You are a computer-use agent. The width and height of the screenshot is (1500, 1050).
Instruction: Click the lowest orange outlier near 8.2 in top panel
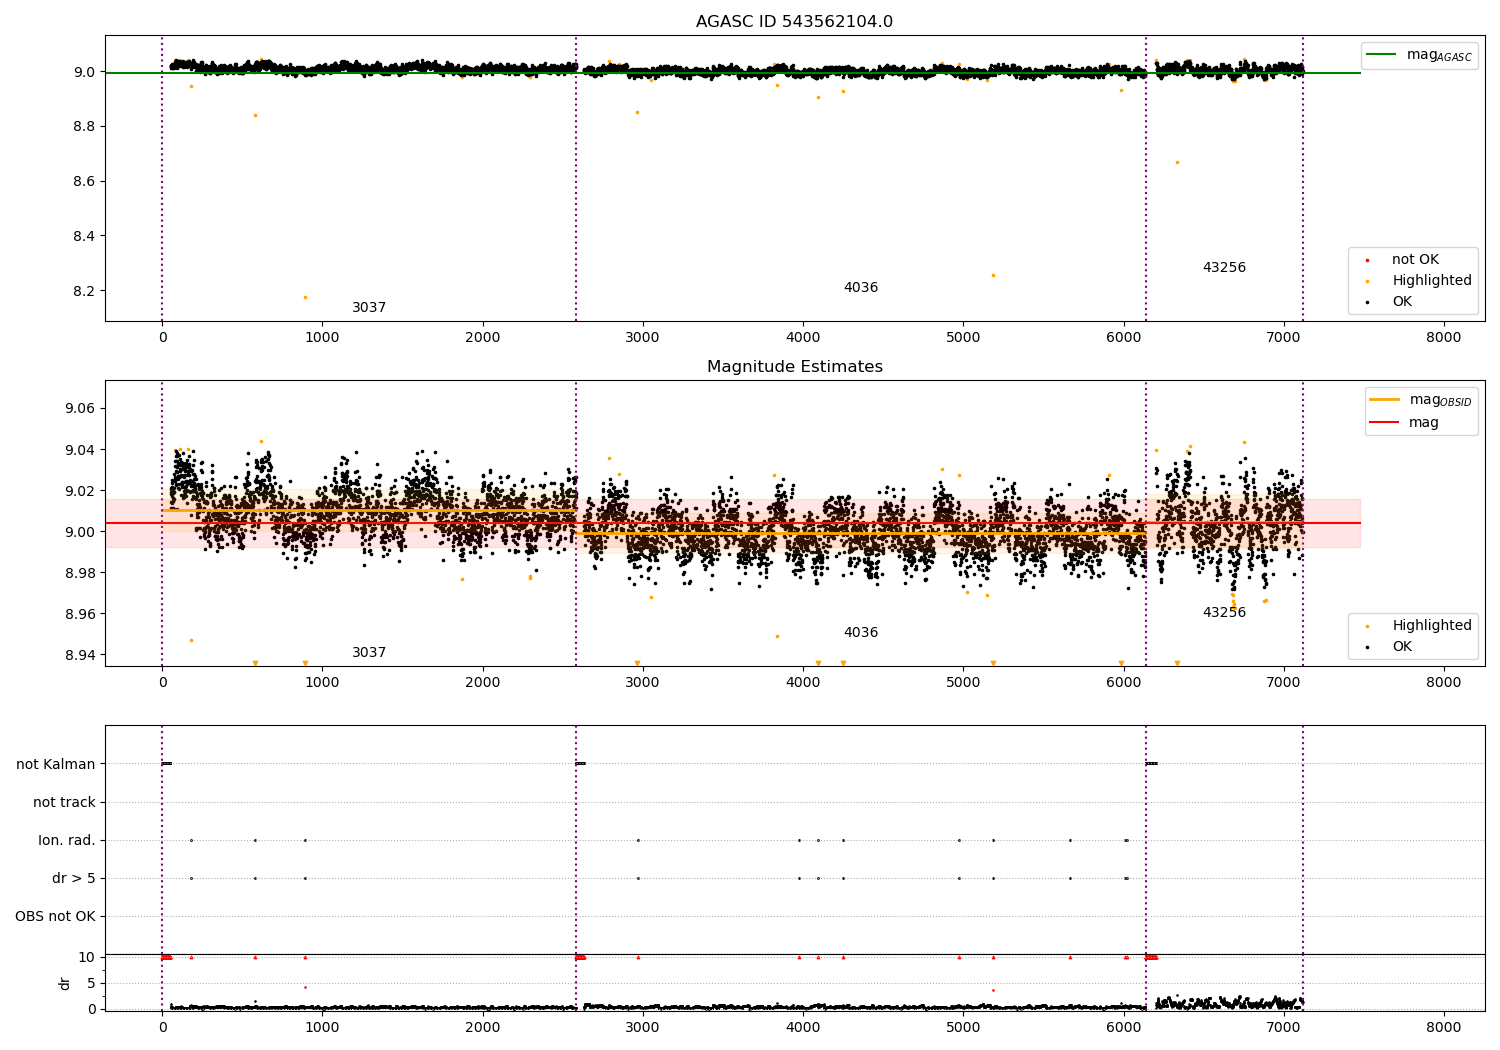(x=305, y=297)
